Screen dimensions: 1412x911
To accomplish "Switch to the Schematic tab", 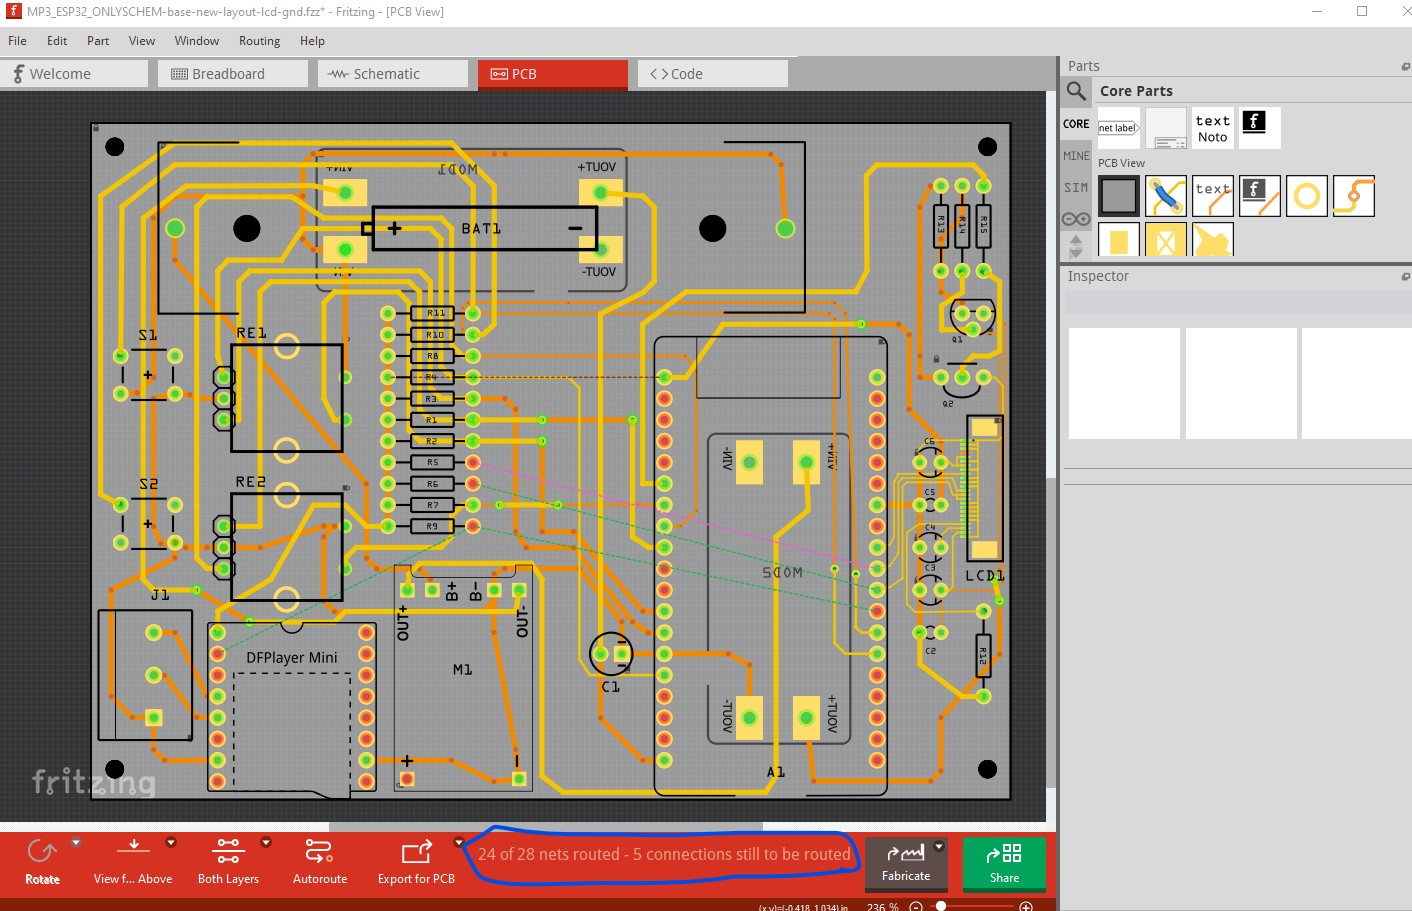I will pos(392,74).
